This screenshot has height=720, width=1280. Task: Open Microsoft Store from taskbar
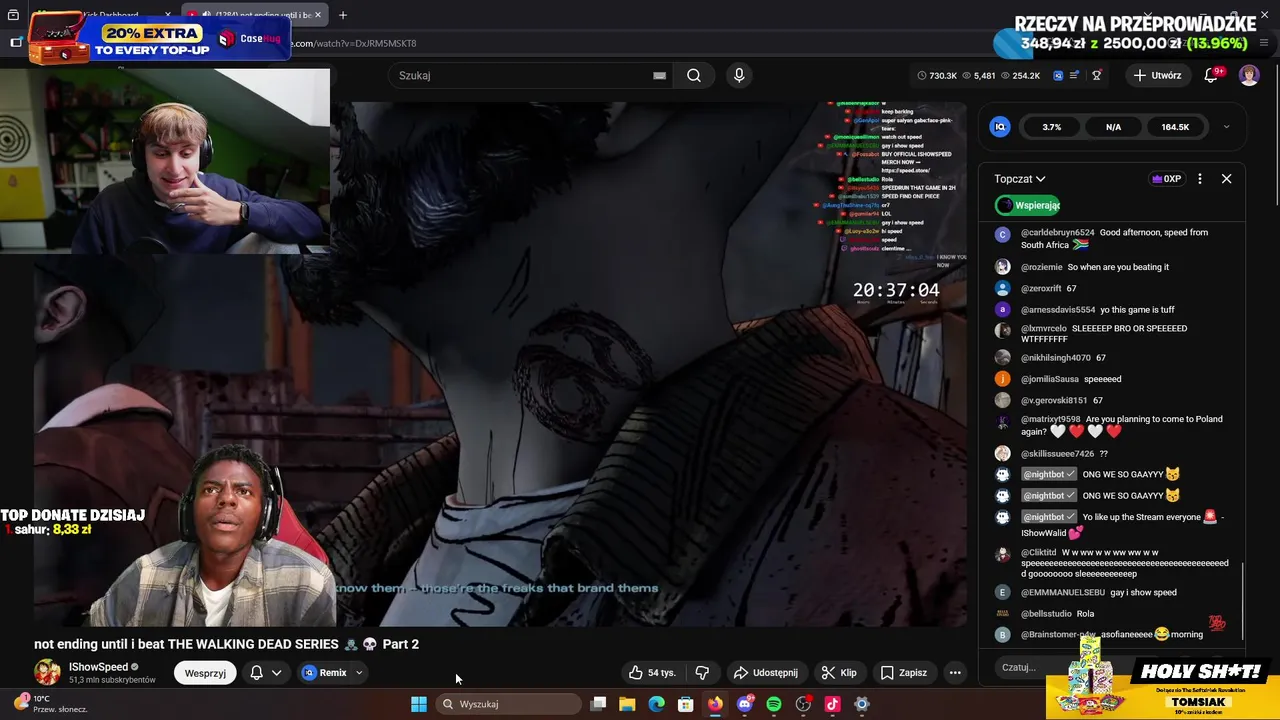point(686,704)
